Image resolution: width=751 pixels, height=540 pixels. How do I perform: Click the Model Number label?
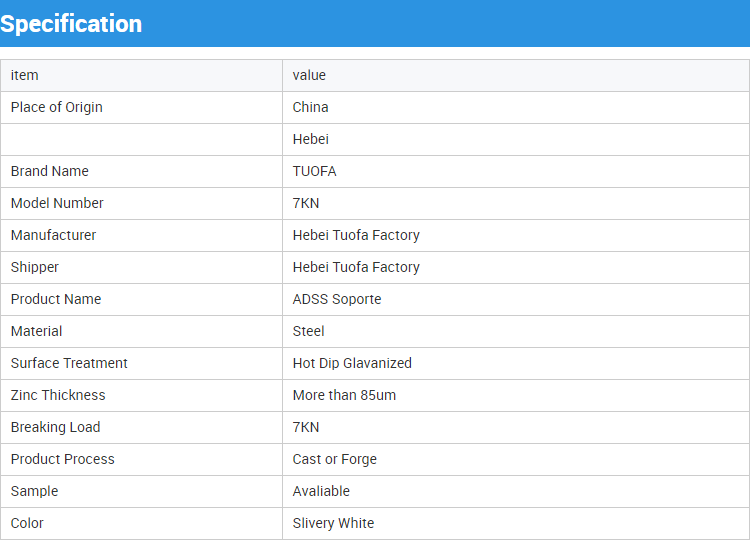57,203
